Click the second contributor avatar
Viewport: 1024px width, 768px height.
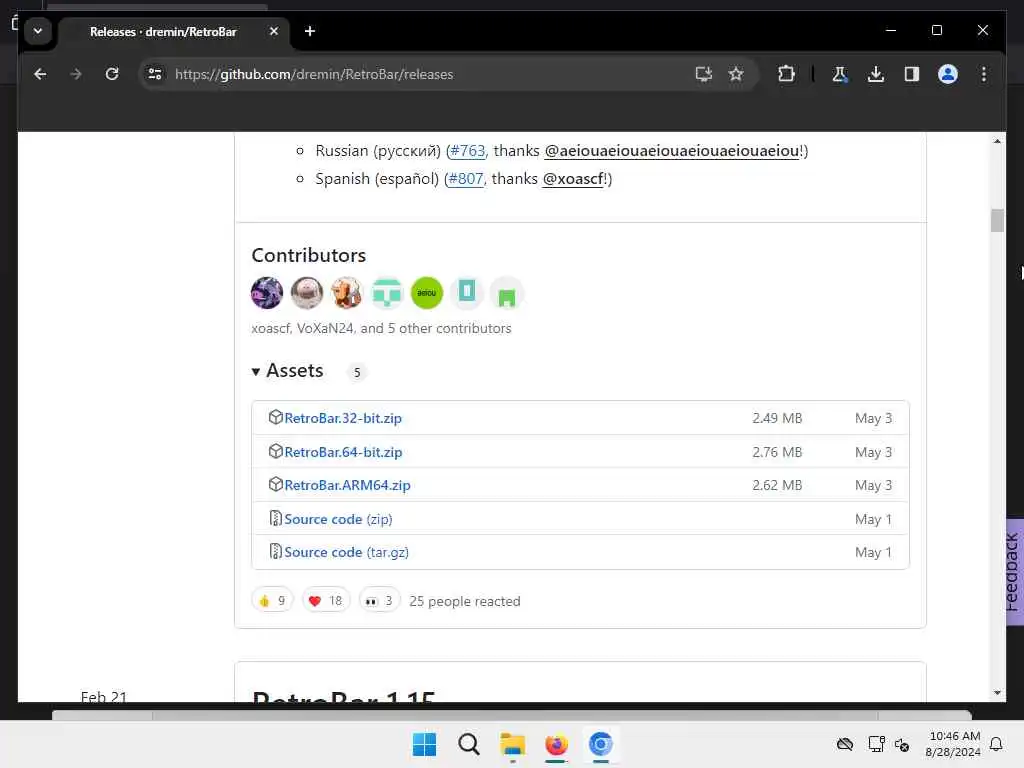tap(307, 293)
